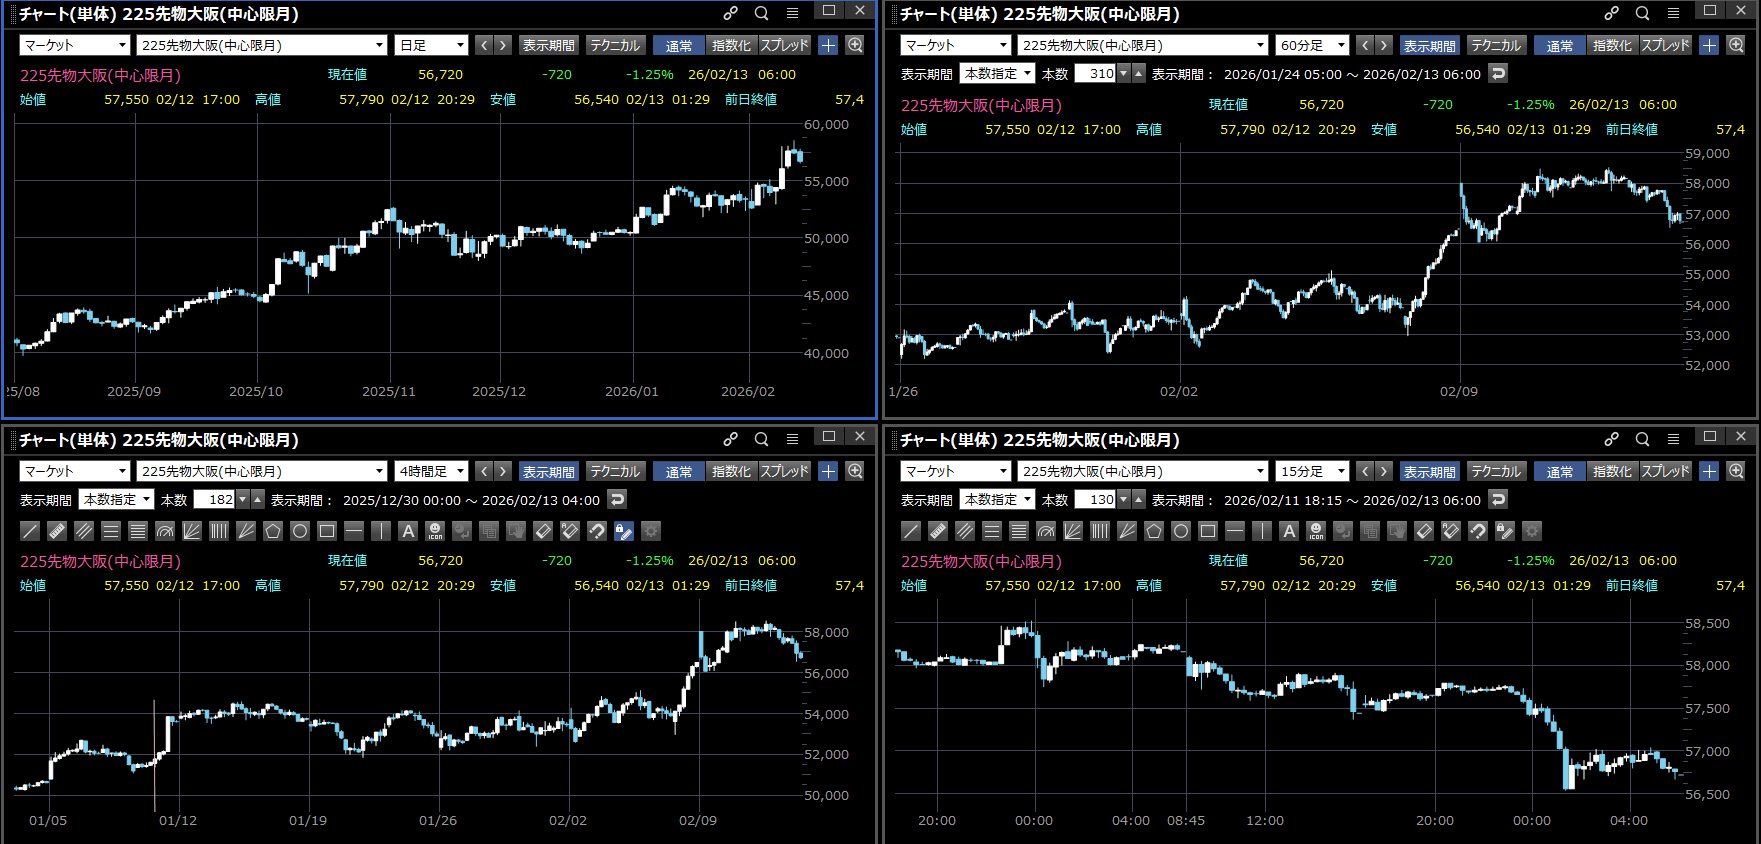Open hamburger menu in 15-minute chart title bar
Screen dimensions: 1761x844
point(1673,439)
